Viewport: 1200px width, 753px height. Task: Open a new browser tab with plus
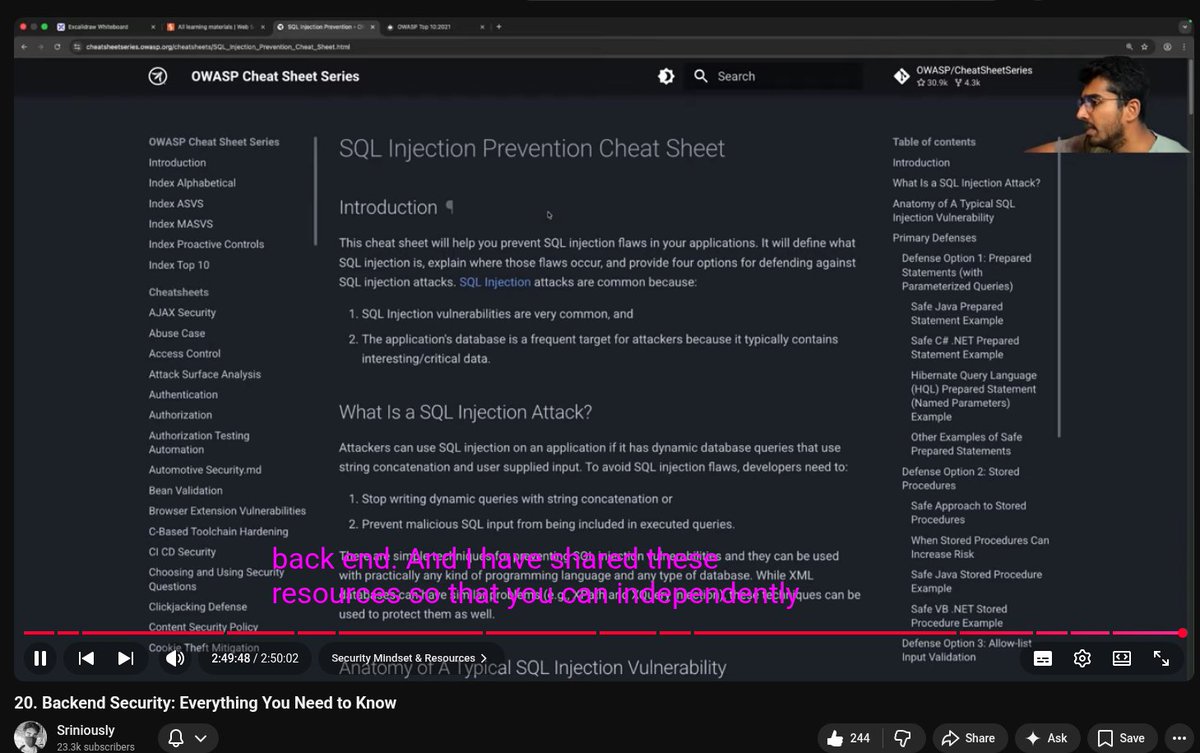click(499, 26)
